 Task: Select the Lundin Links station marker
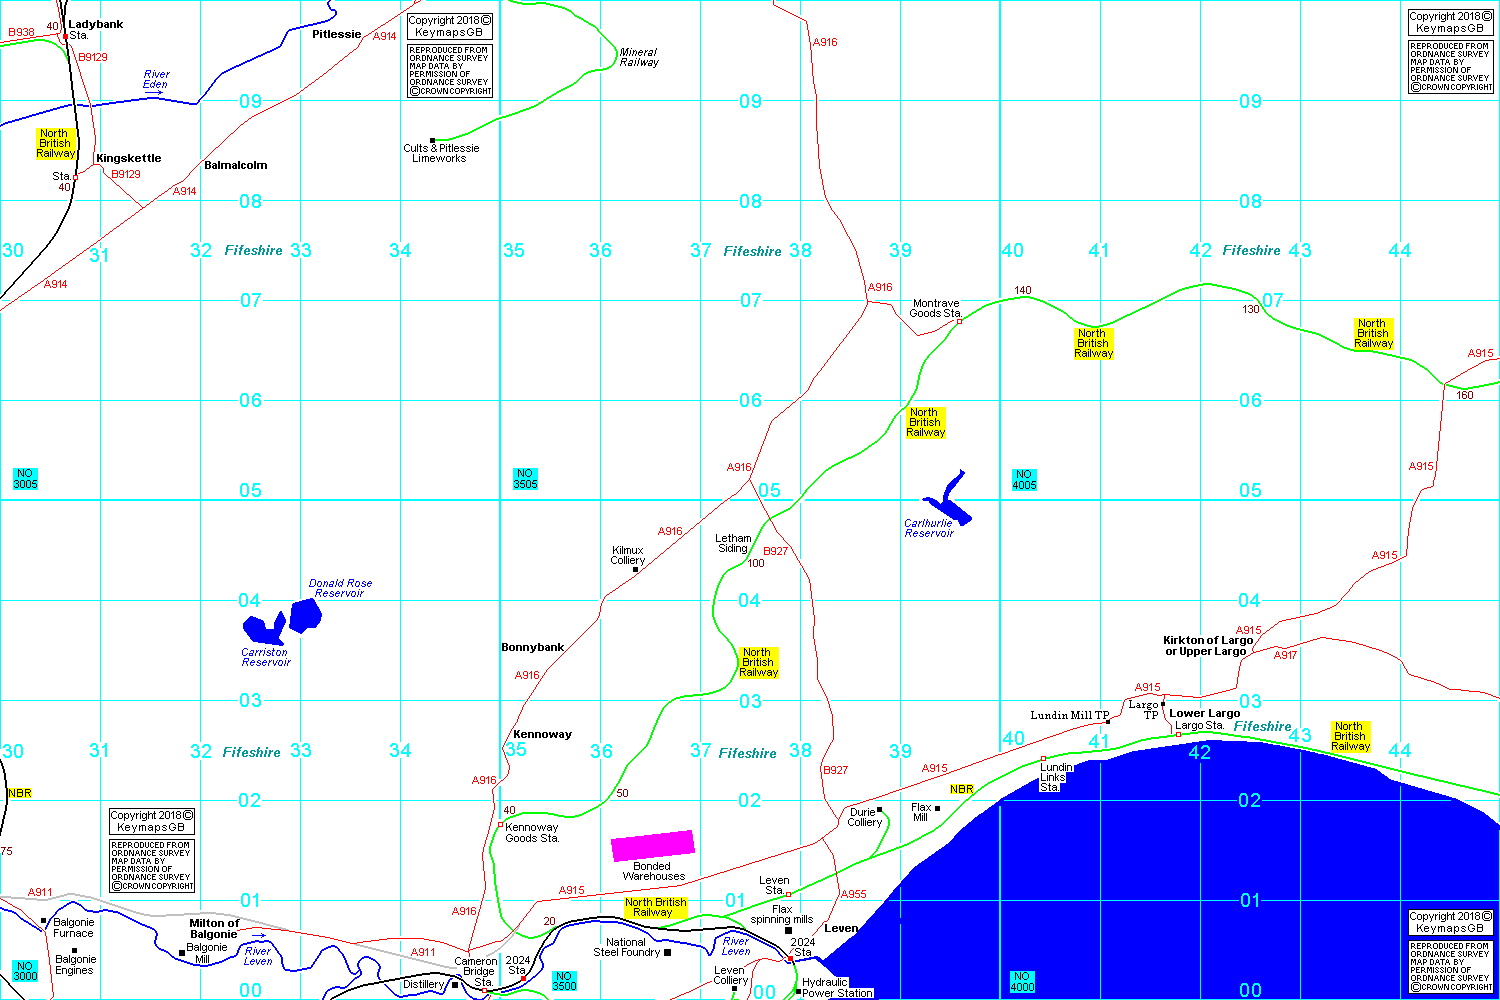[x=1043, y=759]
